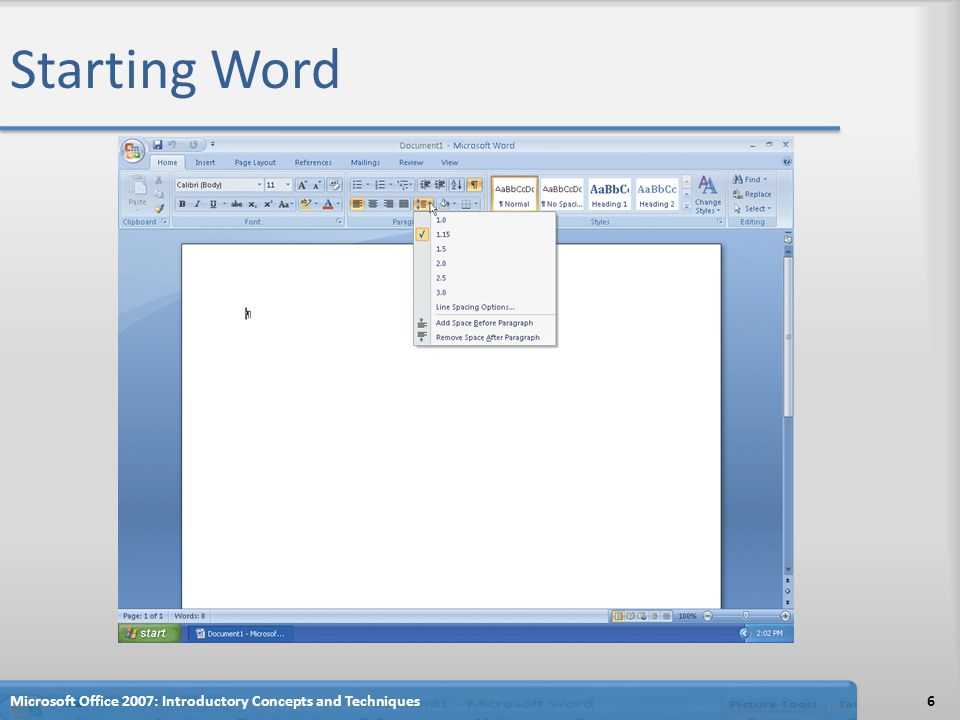
Task: Decrease the paragraph indent
Action: 425,185
